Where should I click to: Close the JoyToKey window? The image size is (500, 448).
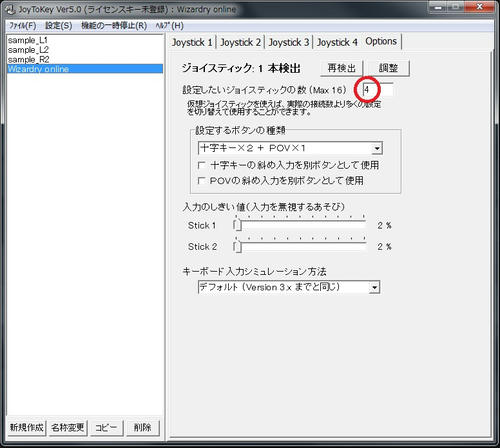pos(479,7)
